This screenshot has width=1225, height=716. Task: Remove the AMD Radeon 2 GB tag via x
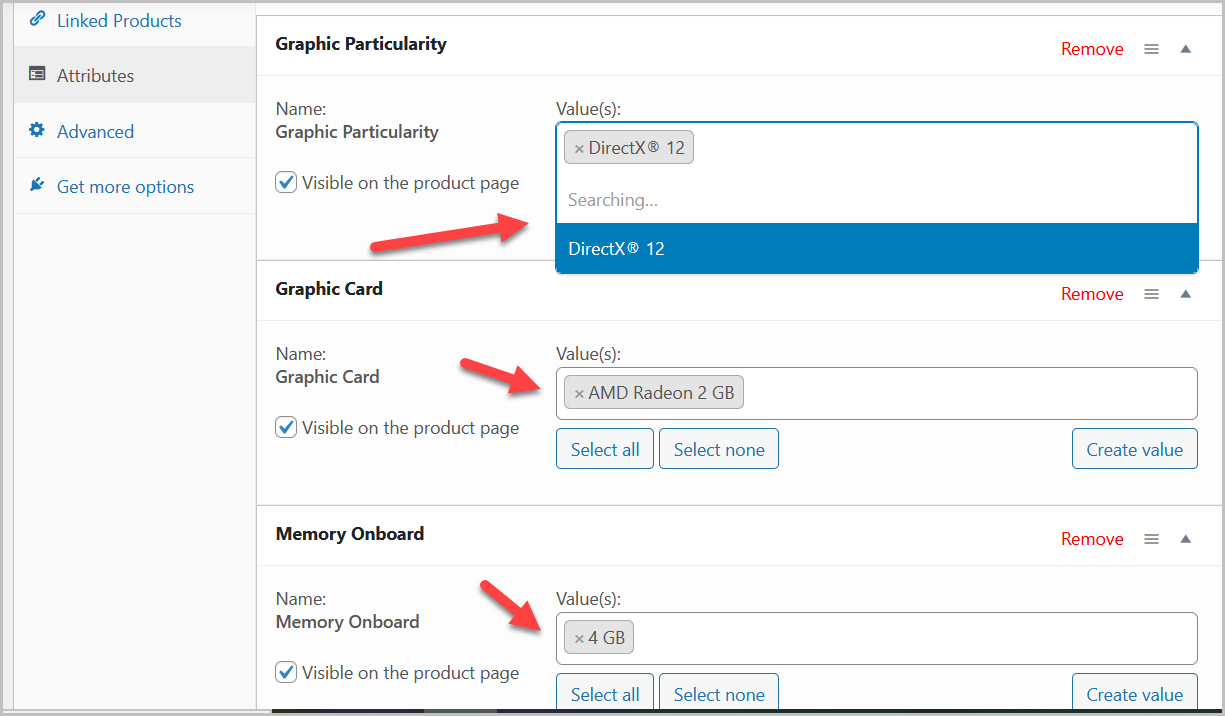(579, 394)
